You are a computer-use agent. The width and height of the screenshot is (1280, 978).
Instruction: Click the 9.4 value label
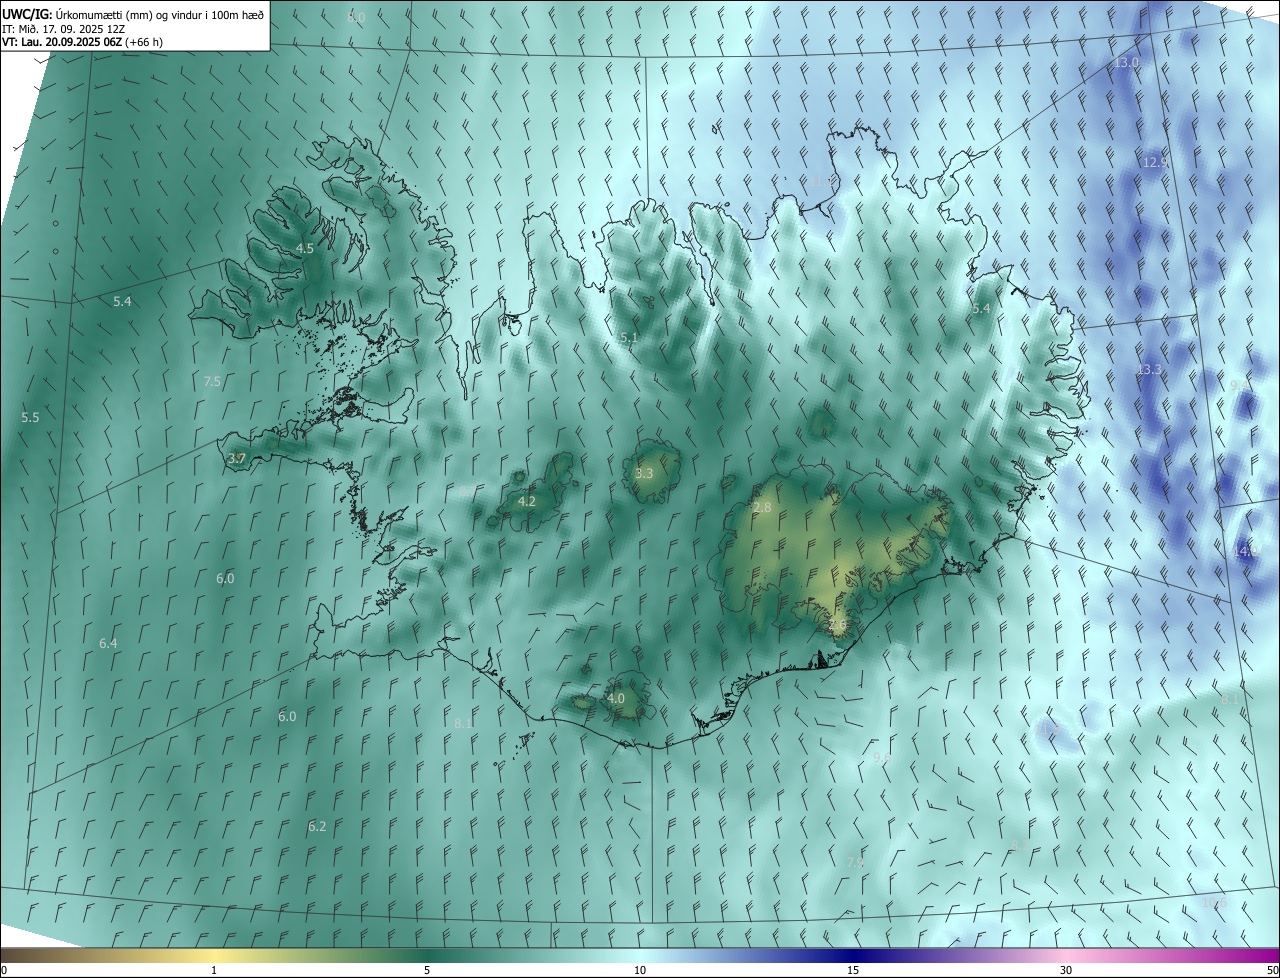pos(1239,385)
